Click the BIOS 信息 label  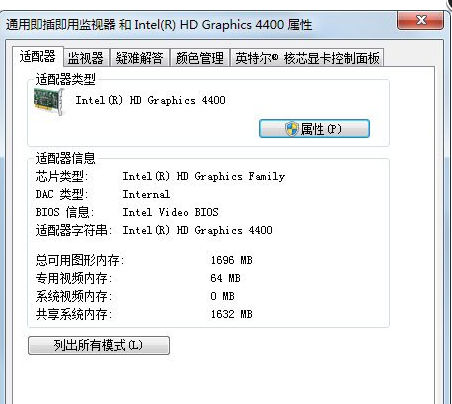click(65, 212)
